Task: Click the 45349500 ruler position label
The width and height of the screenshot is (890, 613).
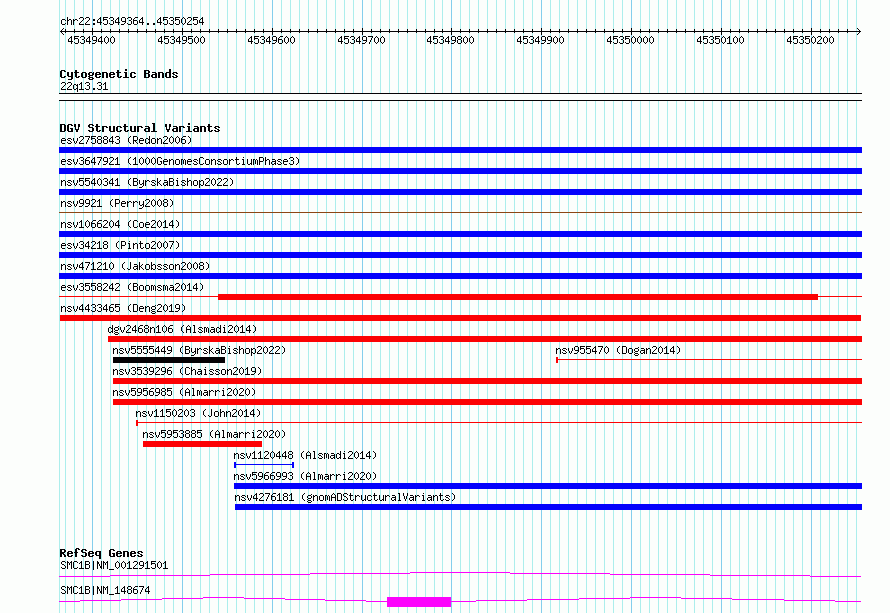Action: [x=181, y=40]
